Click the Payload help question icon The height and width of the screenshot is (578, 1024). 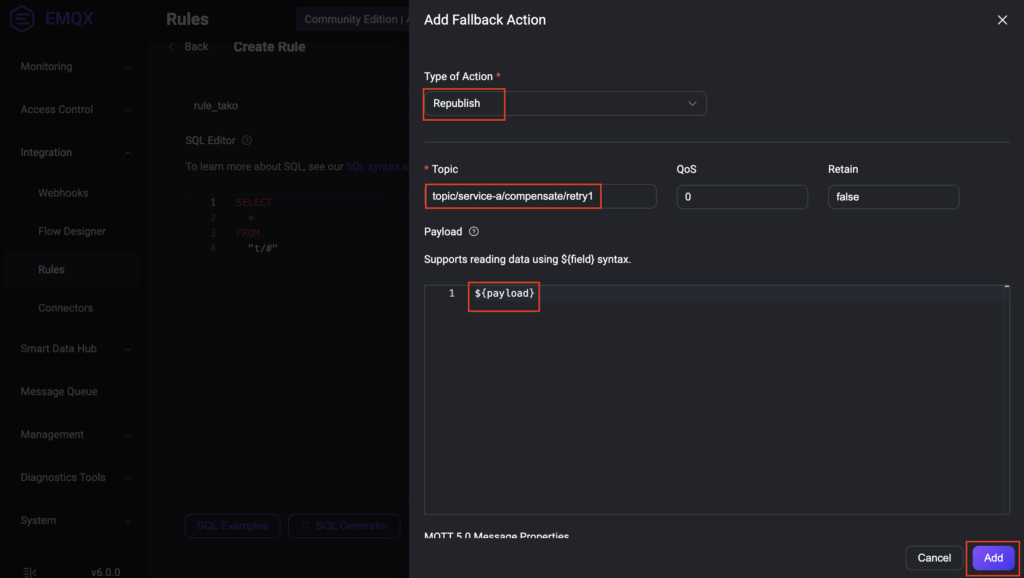pyautogui.click(x=474, y=232)
